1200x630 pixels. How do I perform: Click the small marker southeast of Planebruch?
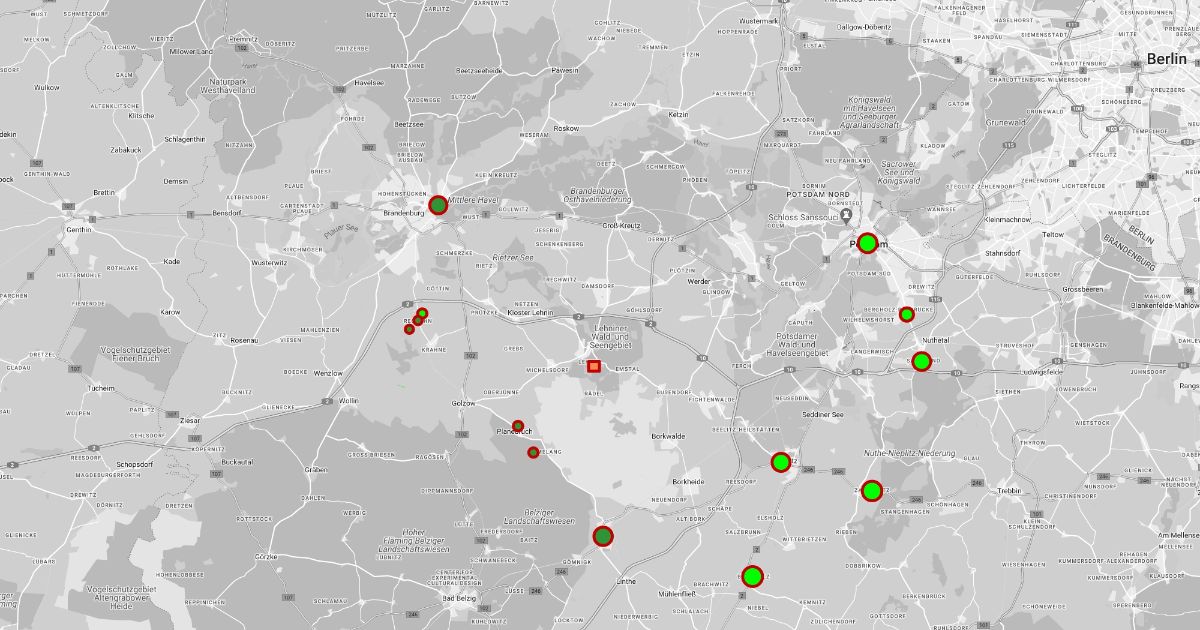coord(534,453)
